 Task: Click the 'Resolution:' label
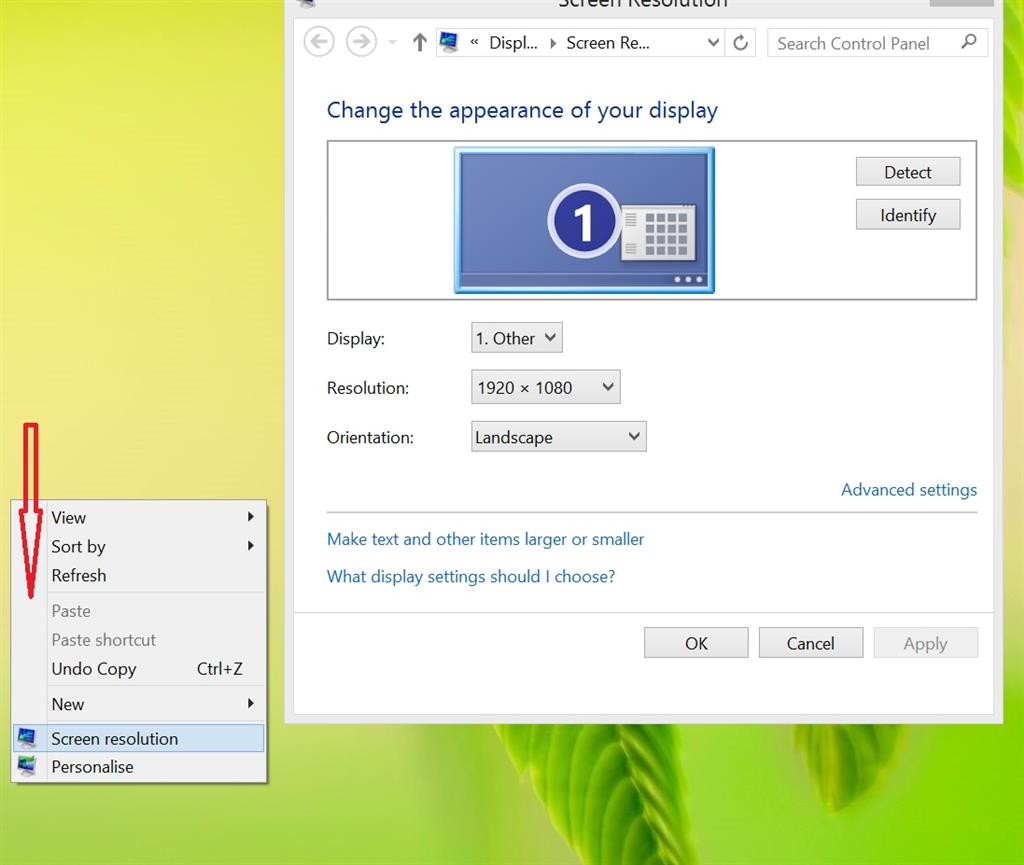368,388
